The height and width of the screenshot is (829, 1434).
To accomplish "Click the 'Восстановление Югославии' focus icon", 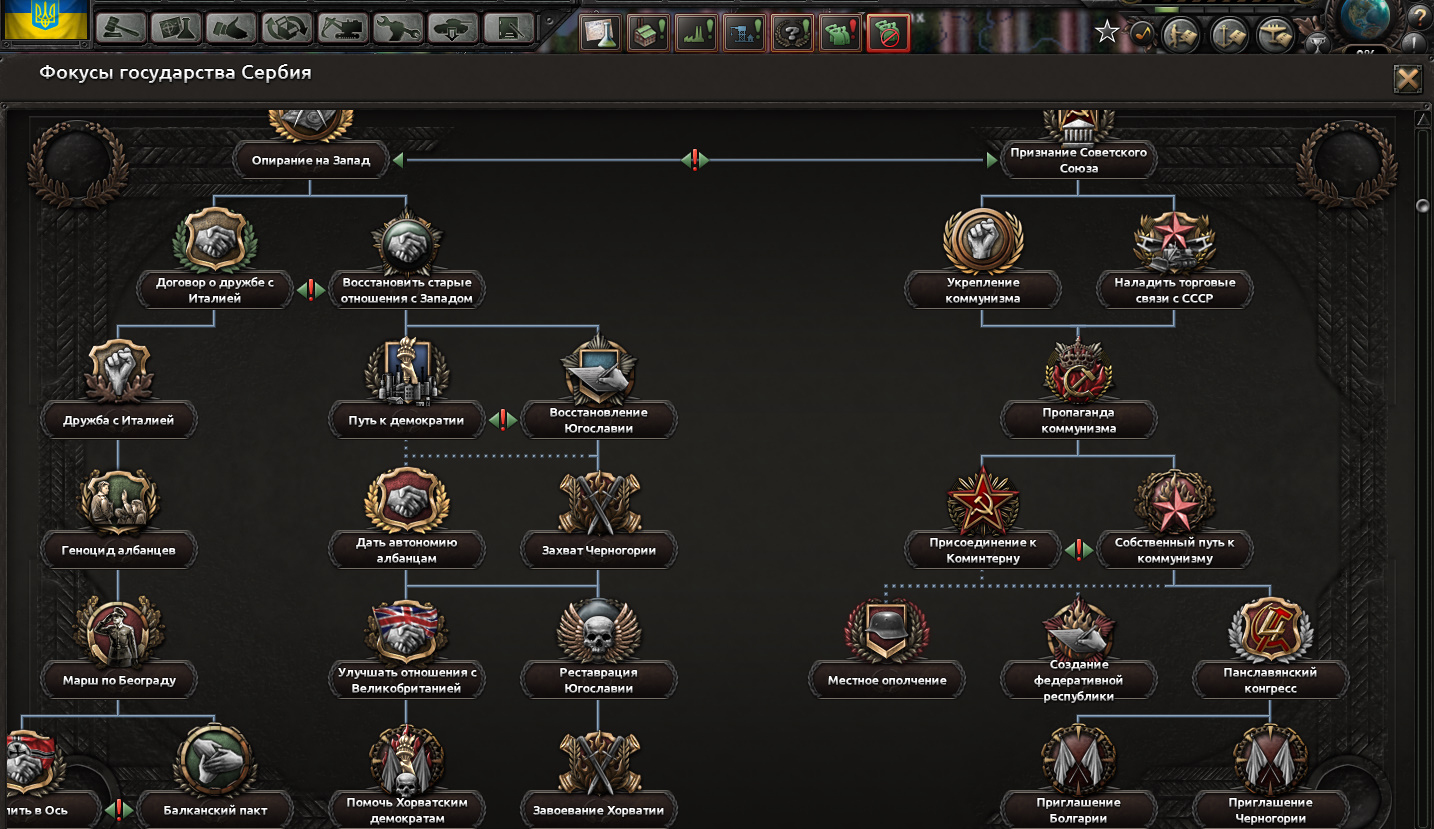I will pyautogui.click(x=599, y=371).
